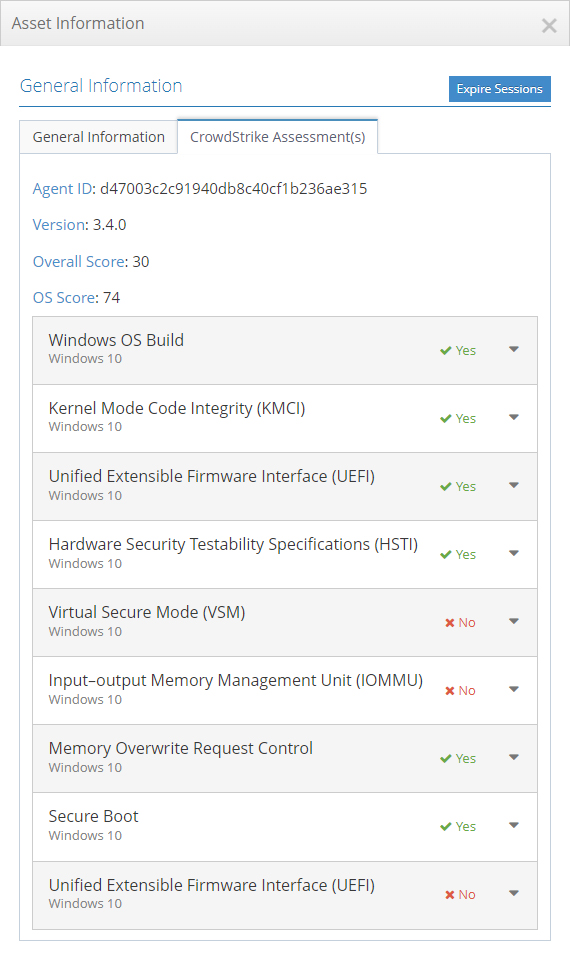
Task: Close the Asset Information dialog
Action: pyautogui.click(x=549, y=25)
